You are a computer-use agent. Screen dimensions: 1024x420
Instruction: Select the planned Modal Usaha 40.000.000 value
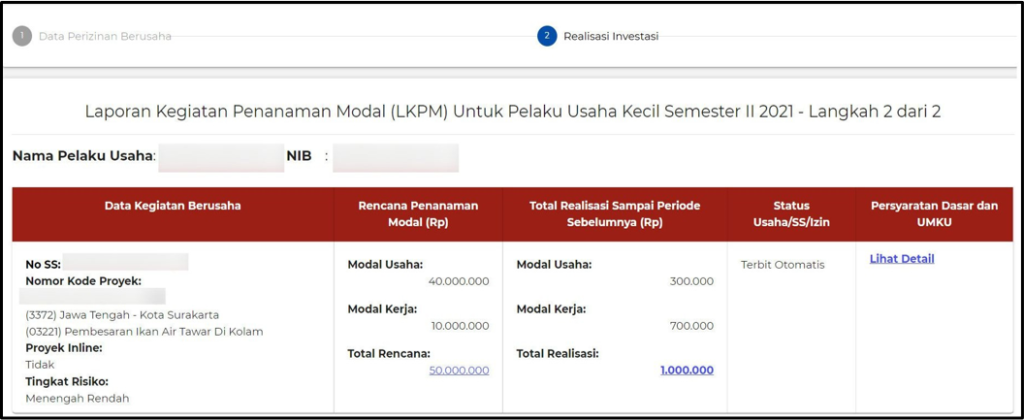[458, 281]
